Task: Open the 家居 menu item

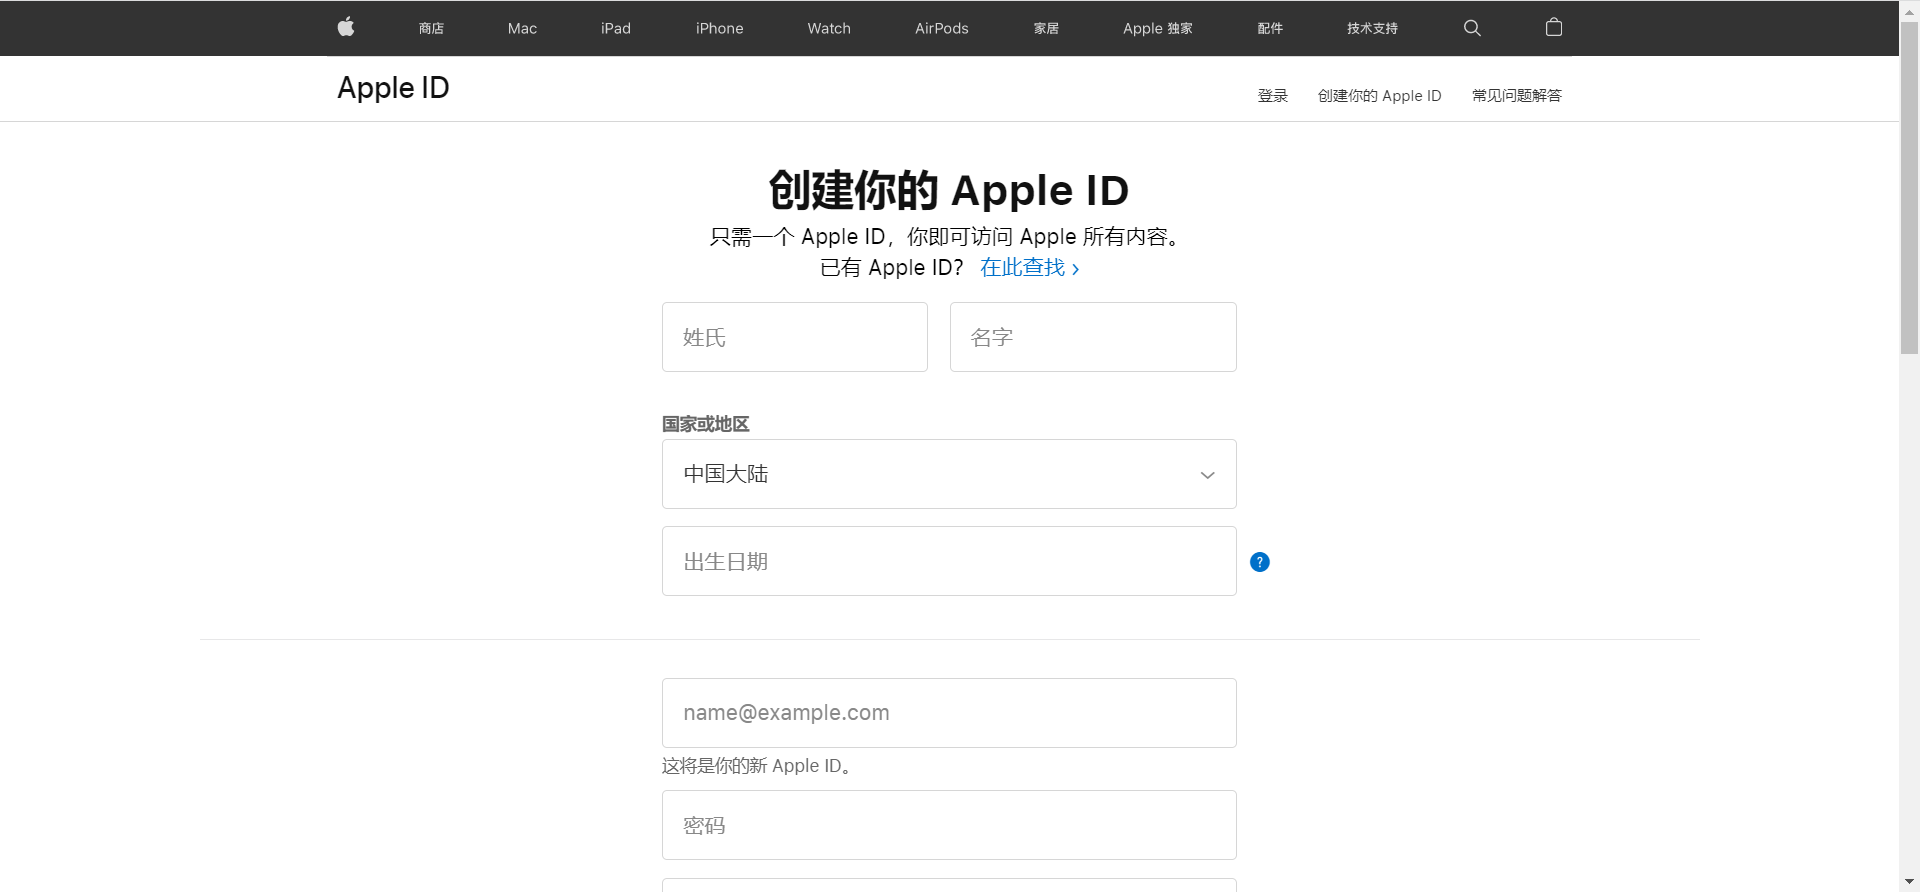Action: (x=1046, y=28)
